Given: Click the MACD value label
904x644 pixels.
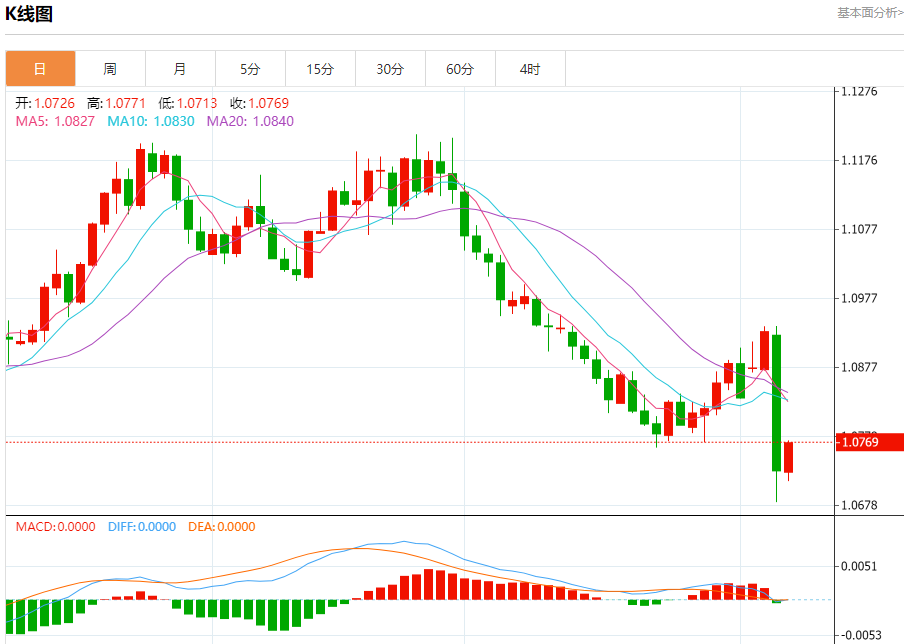Looking at the screenshot, I should coord(55,526).
